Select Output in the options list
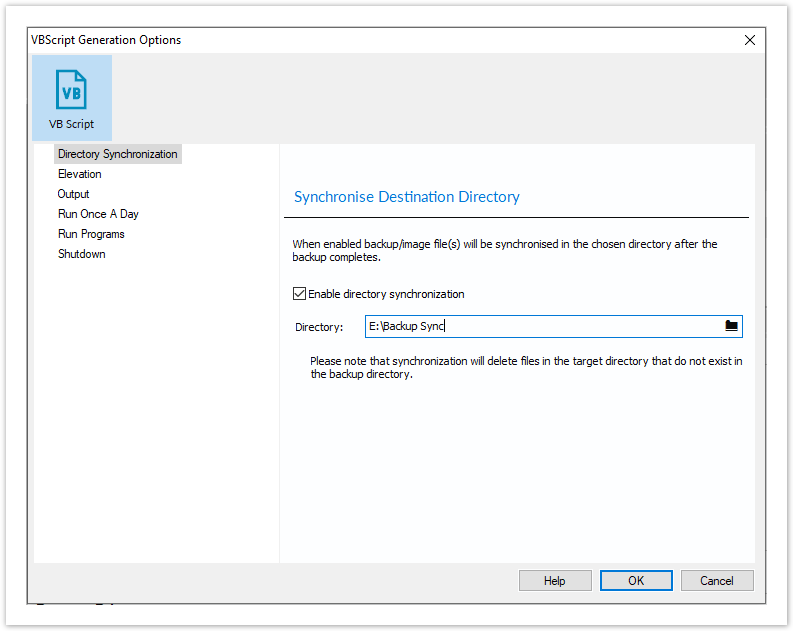 click(x=73, y=194)
